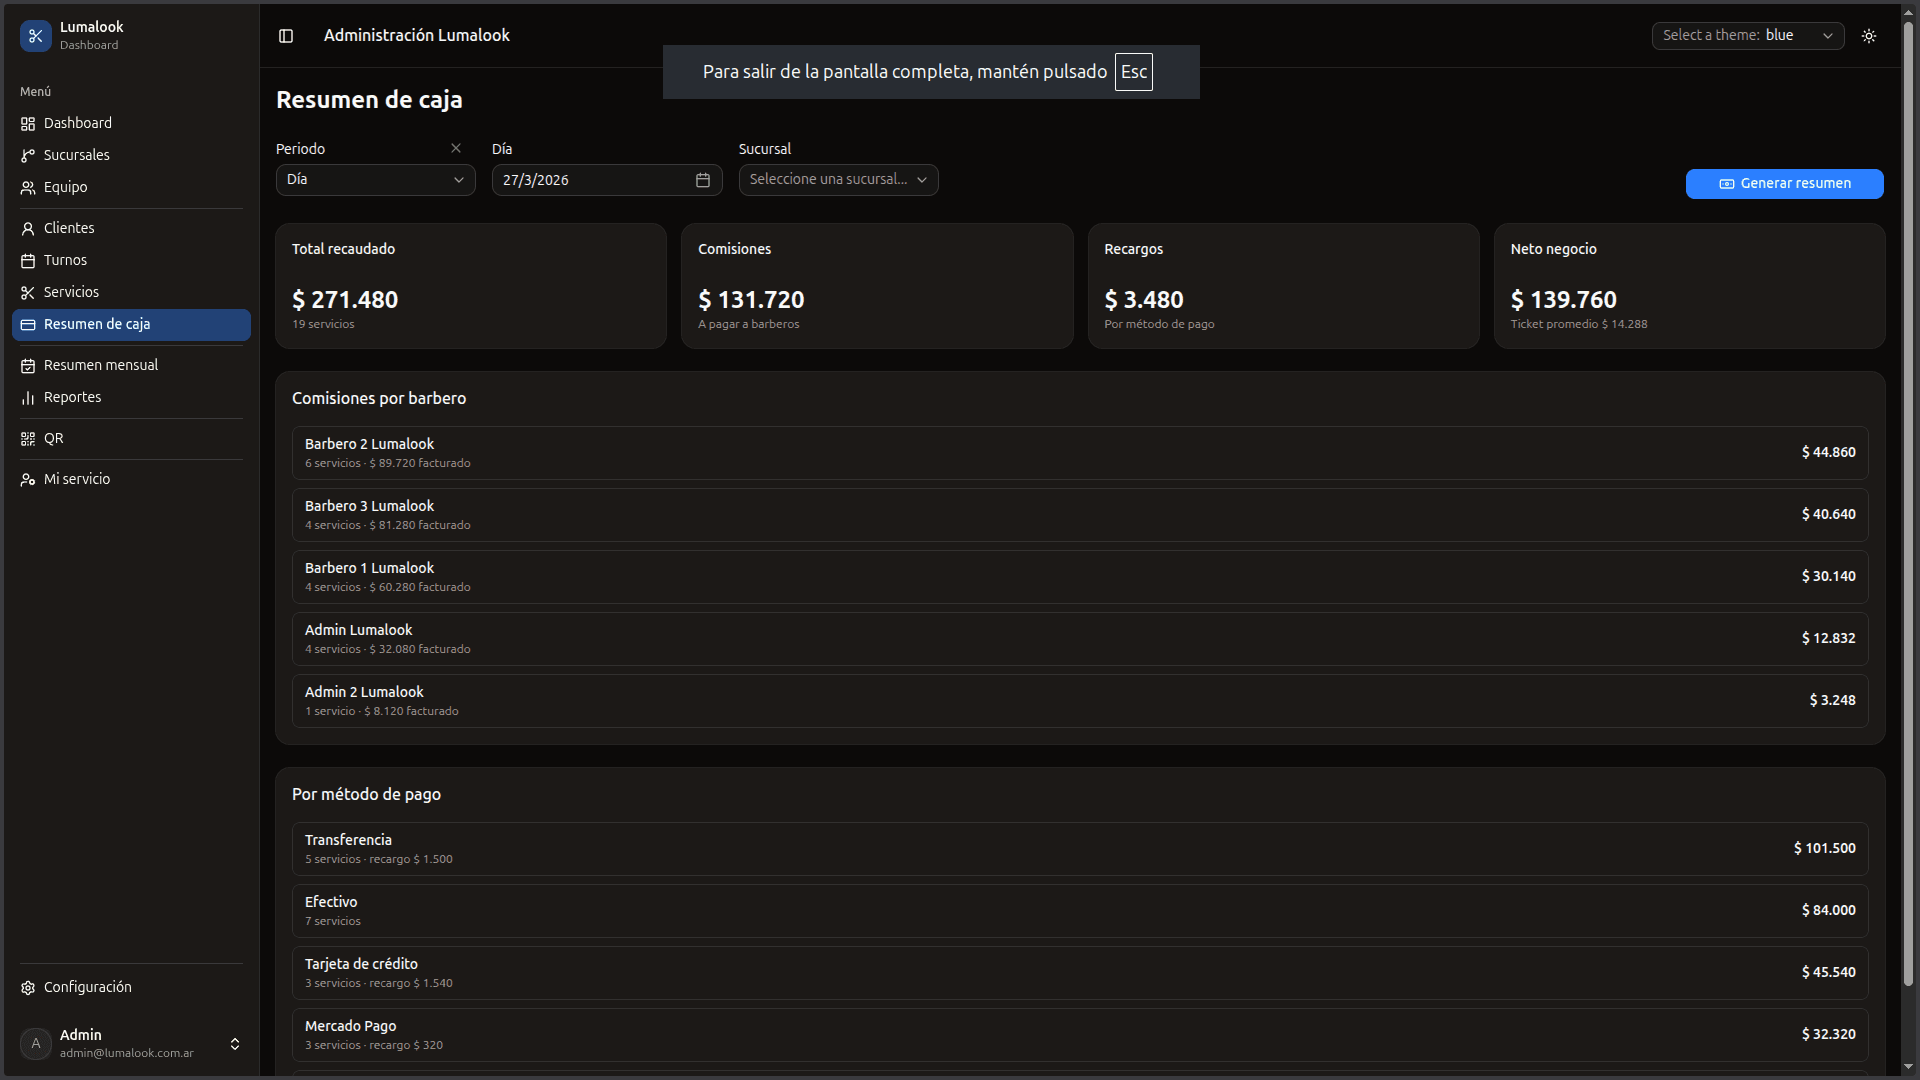This screenshot has width=1920, height=1080.
Task: Clear the Periodo filter with X
Action: pyautogui.click(x=456, y=148)
